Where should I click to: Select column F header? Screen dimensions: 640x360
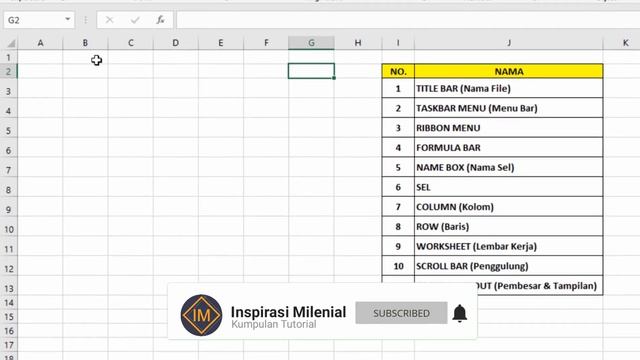266,43
